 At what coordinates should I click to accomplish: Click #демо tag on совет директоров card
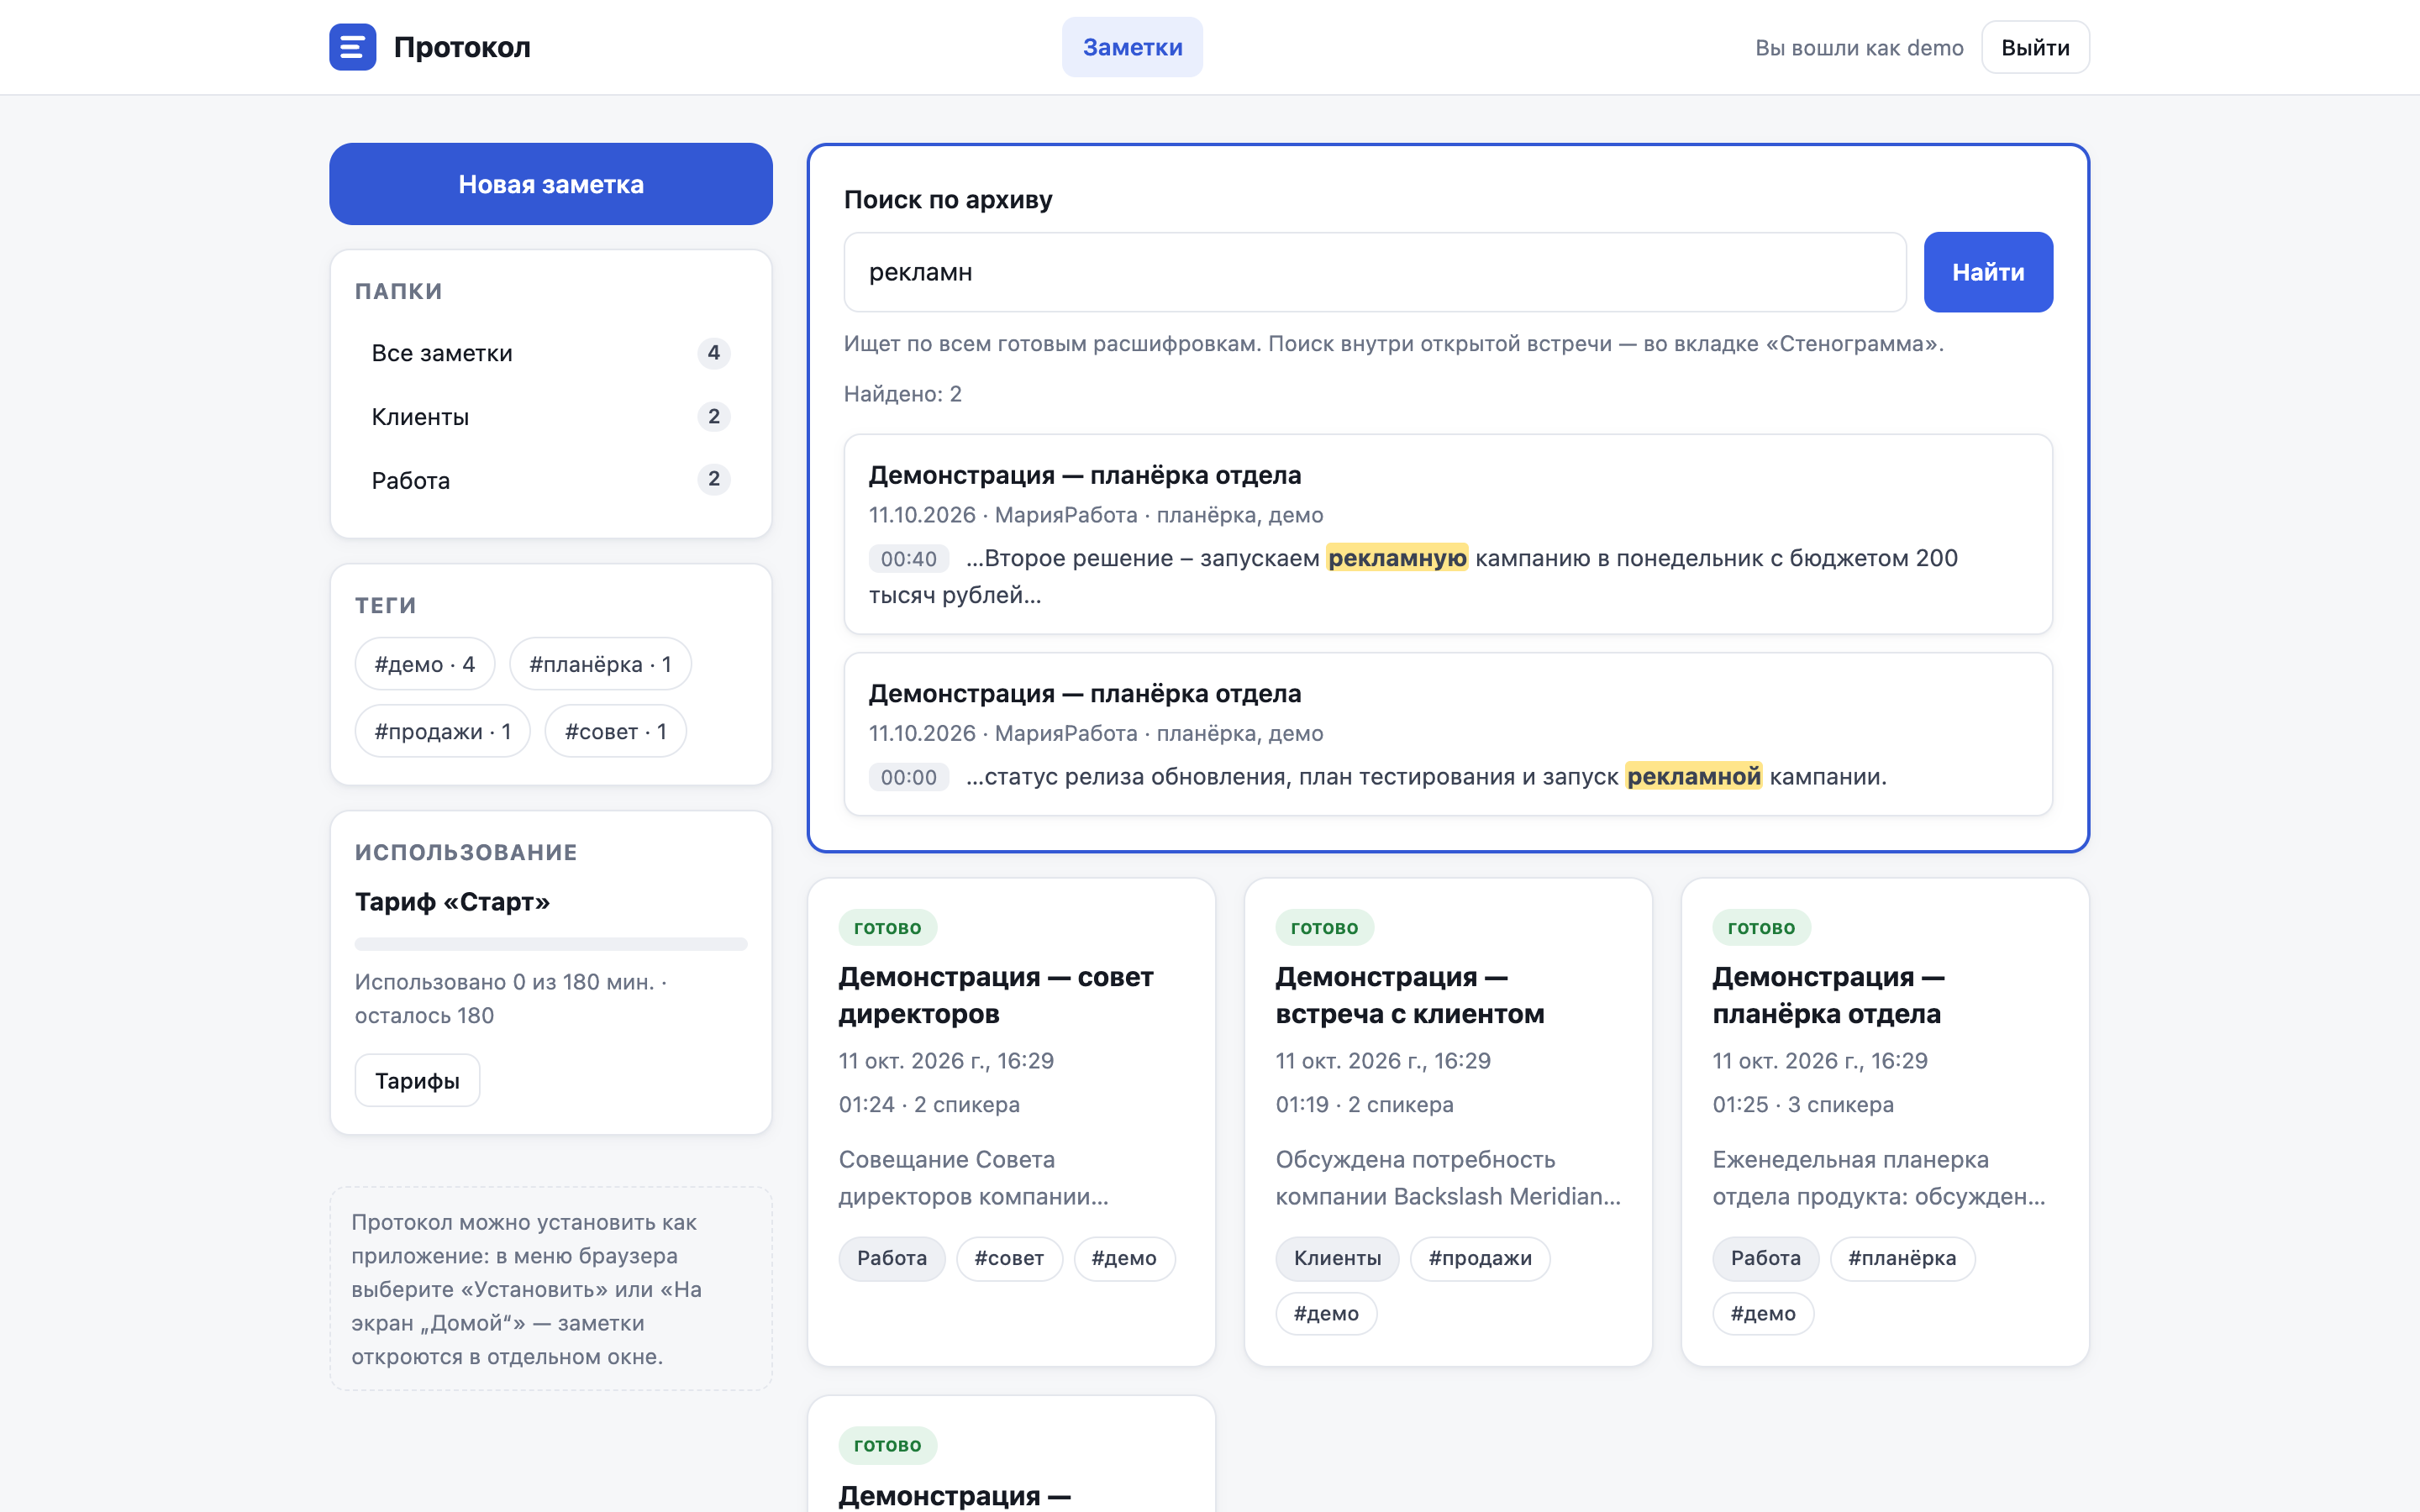click(x=1124, y=1258)
